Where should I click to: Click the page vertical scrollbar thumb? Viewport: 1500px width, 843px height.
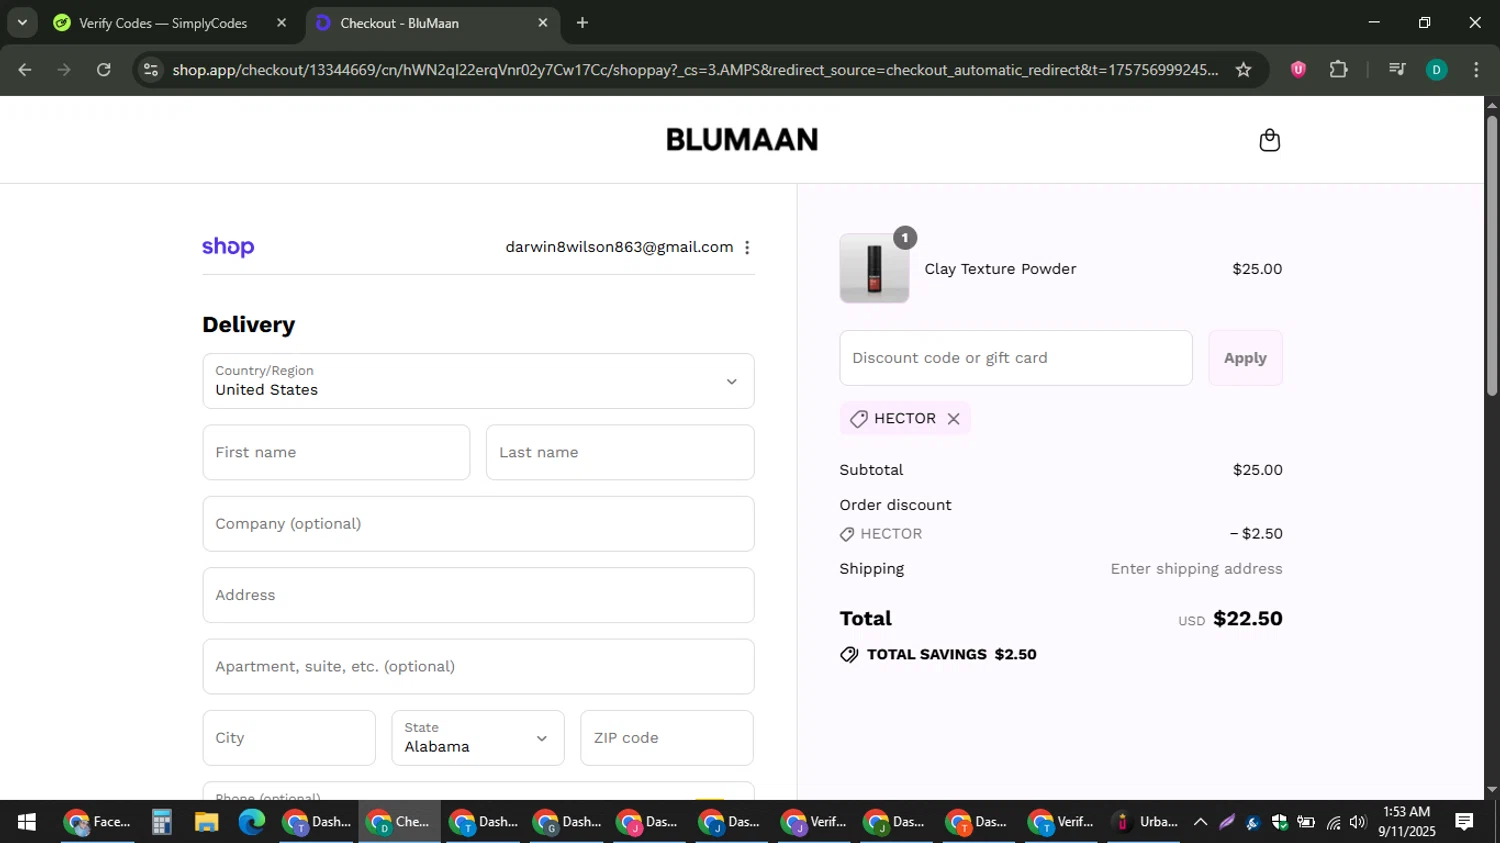coord(1491,256)
